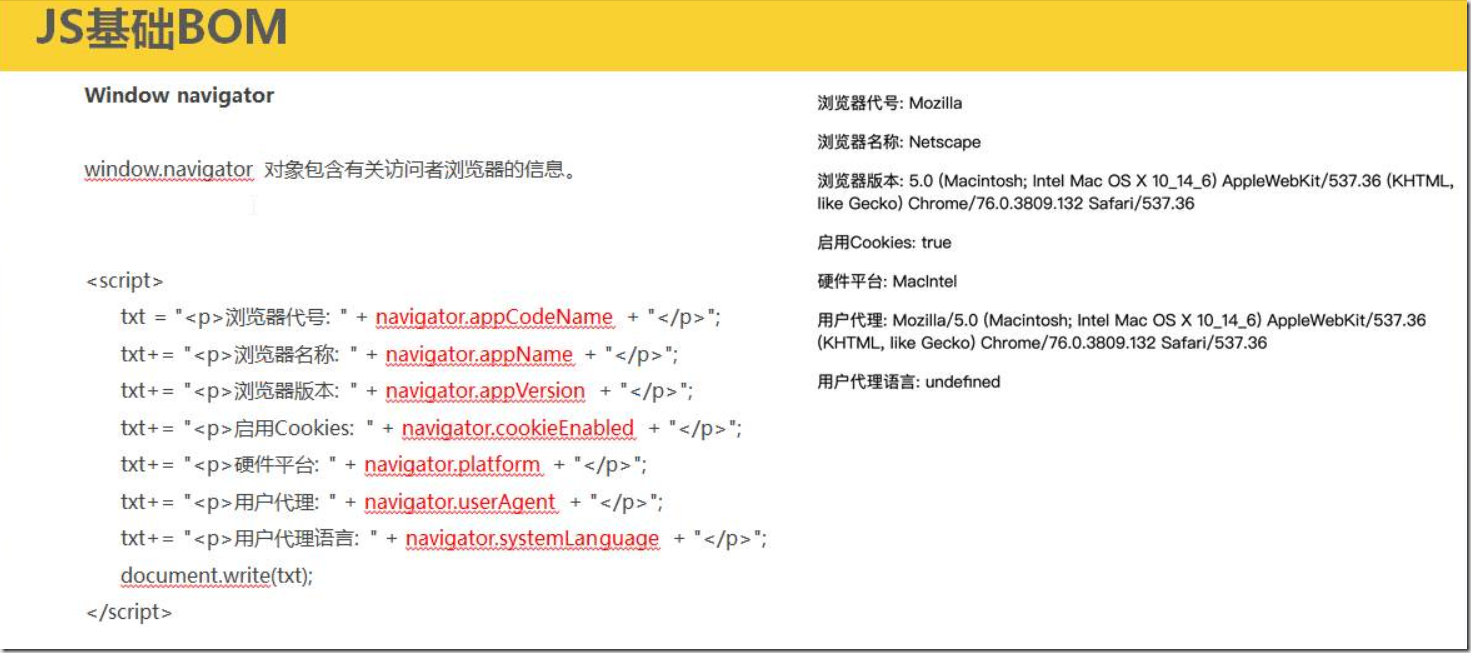Click code string '<p>浏览器版本:'
The height and width of the screenshot is (653, 1471).
pyautogui.click(x=270, y=391)
